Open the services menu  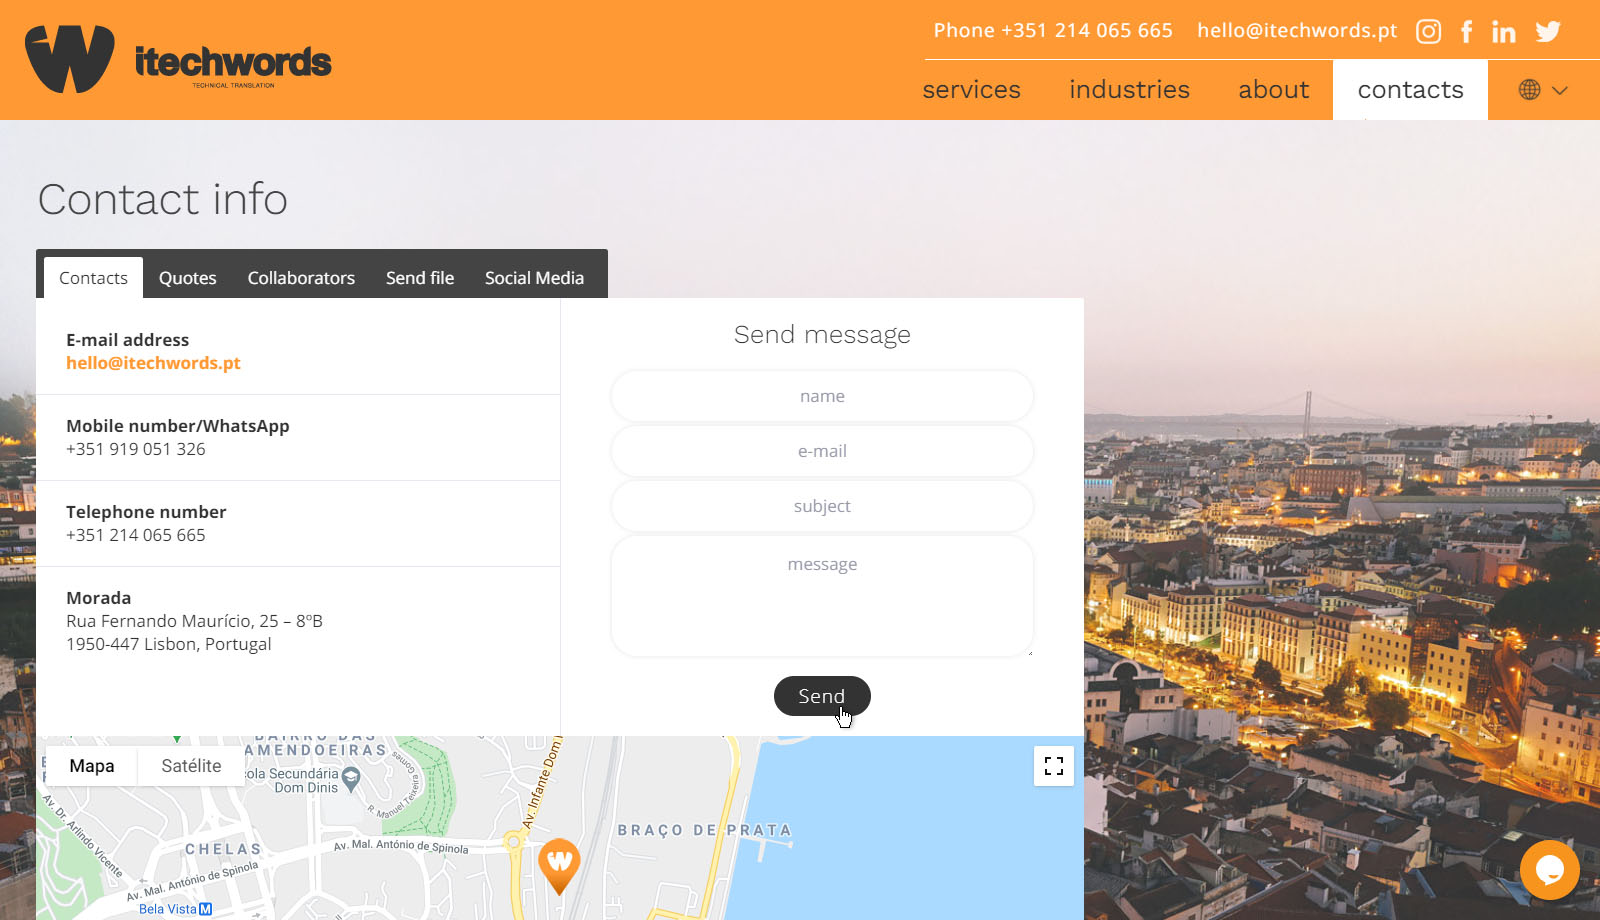click(x=971, y=90)
